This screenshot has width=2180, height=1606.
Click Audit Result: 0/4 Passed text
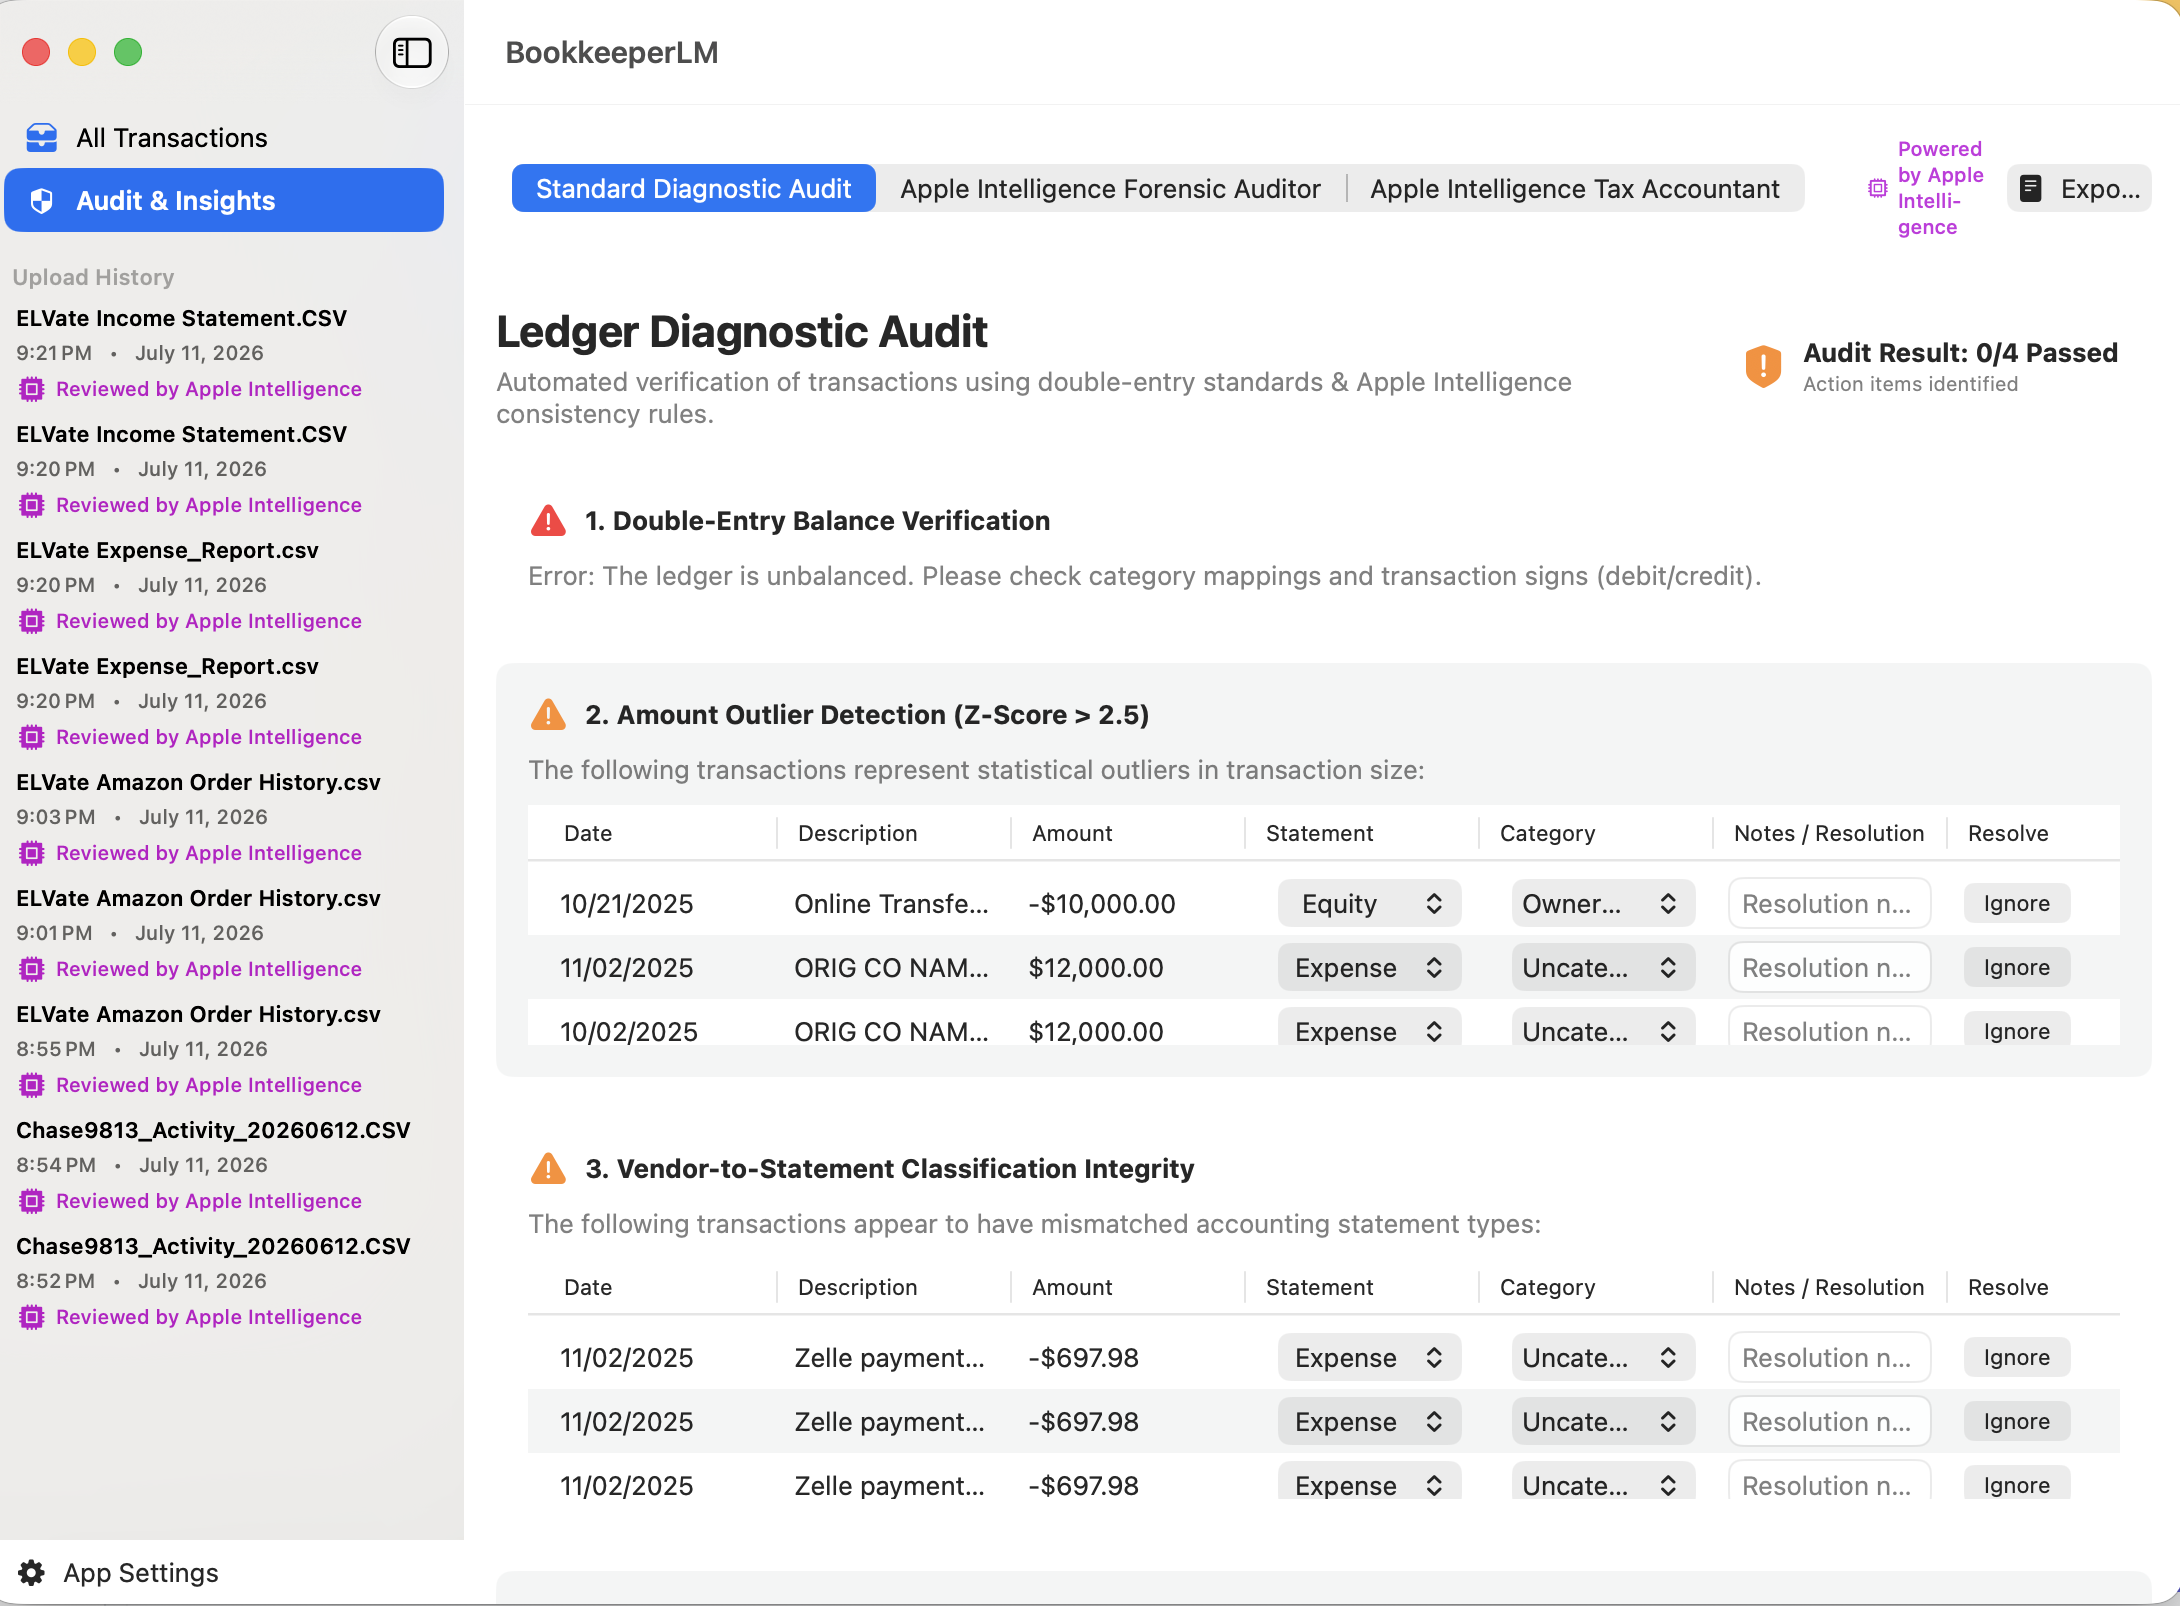1960,353
